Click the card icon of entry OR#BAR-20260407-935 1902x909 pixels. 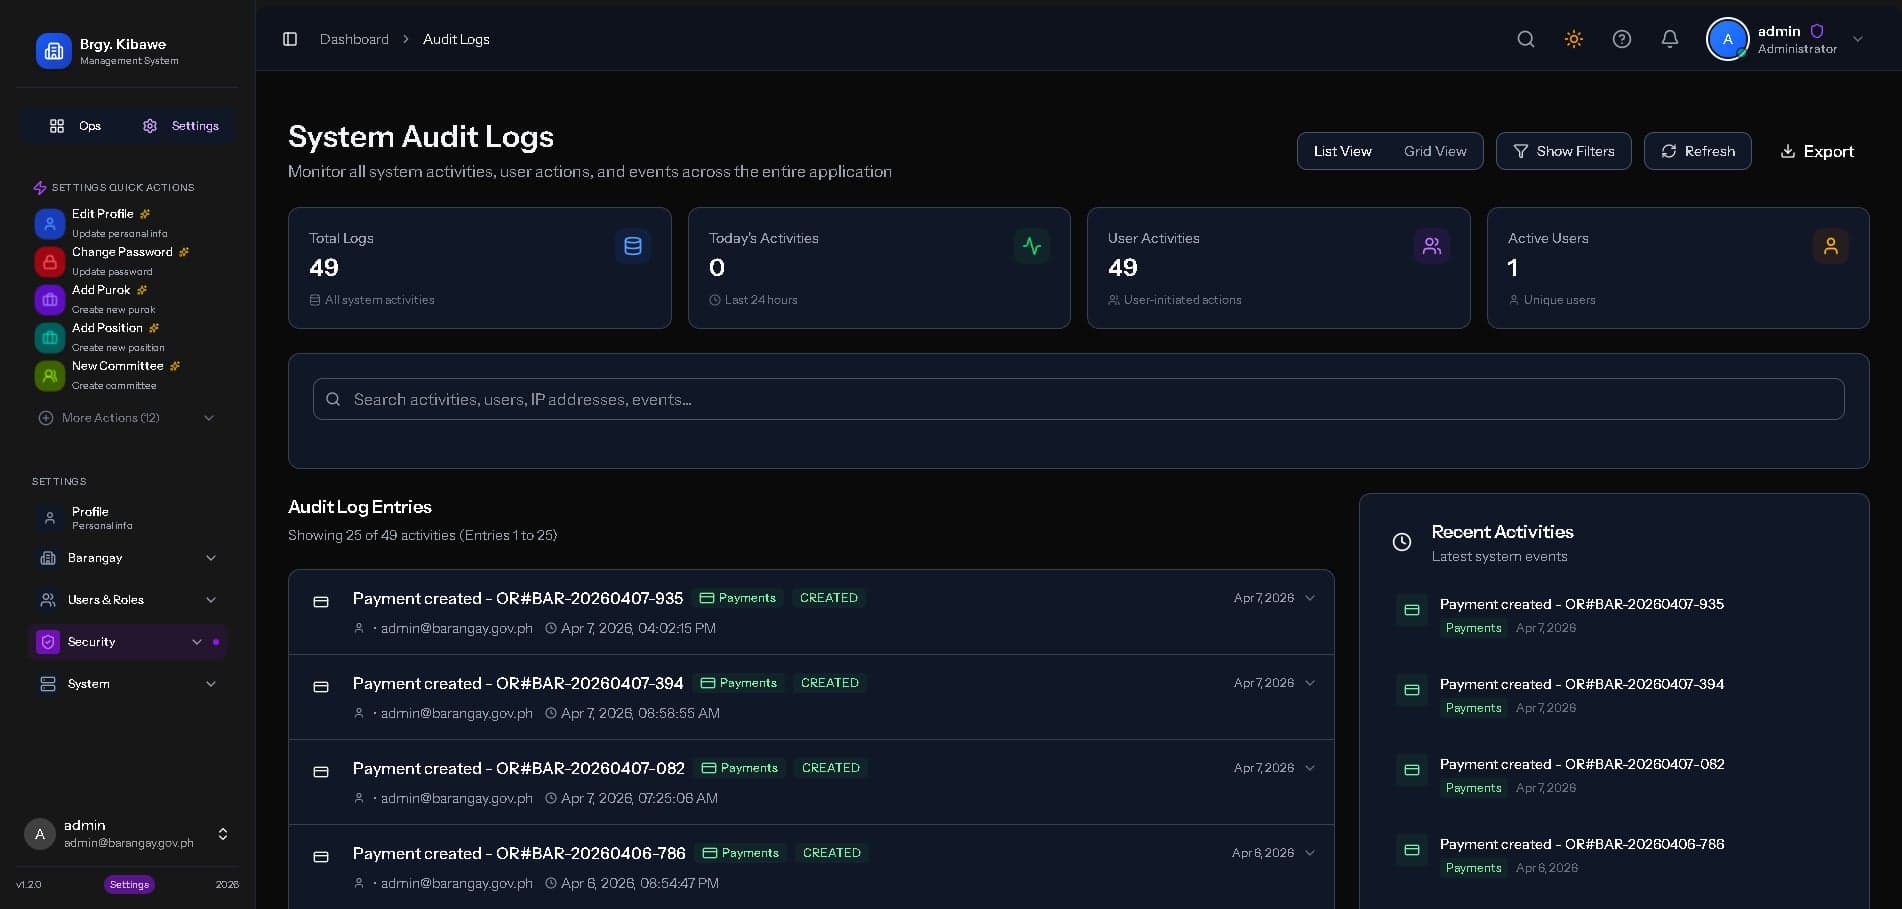tap(321, 602)
